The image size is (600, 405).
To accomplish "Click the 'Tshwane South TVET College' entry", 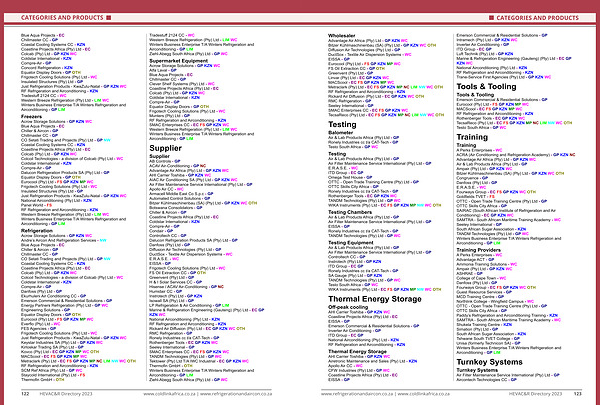I will [488, 338].
